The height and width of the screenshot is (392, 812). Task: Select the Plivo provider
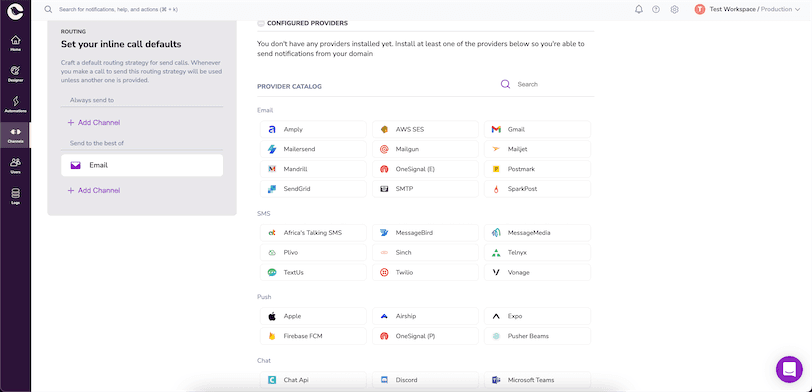click(313, 253)
